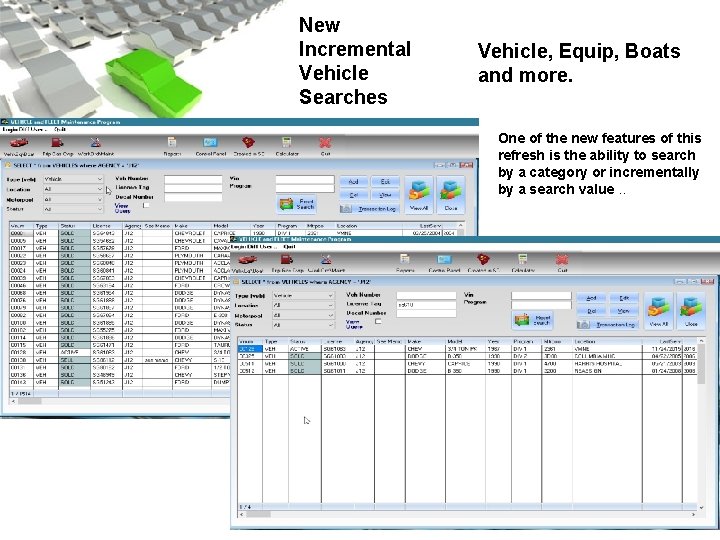This screenshot has height=540, width=720.
Task: Click gas pump trip icon in back window
Action: (57, 143)
